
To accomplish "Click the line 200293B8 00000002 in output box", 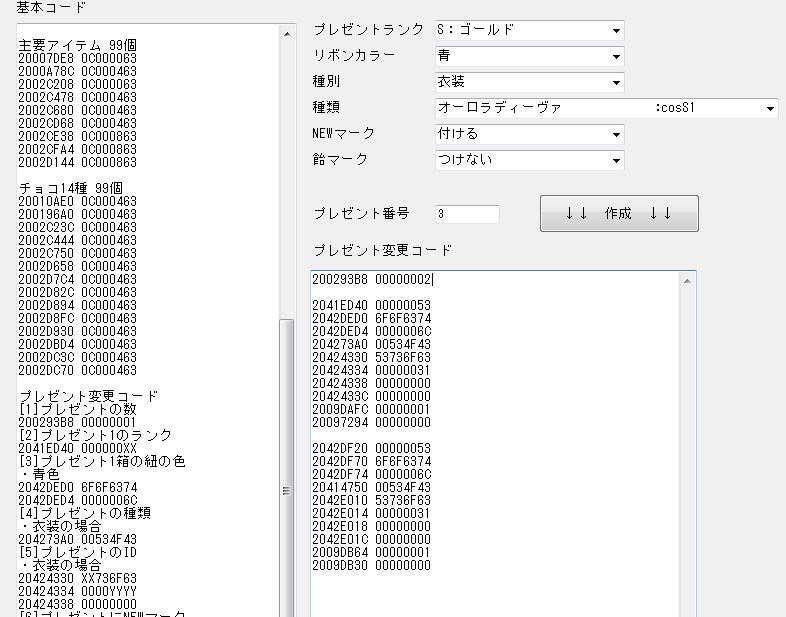I will pos(371,280).
